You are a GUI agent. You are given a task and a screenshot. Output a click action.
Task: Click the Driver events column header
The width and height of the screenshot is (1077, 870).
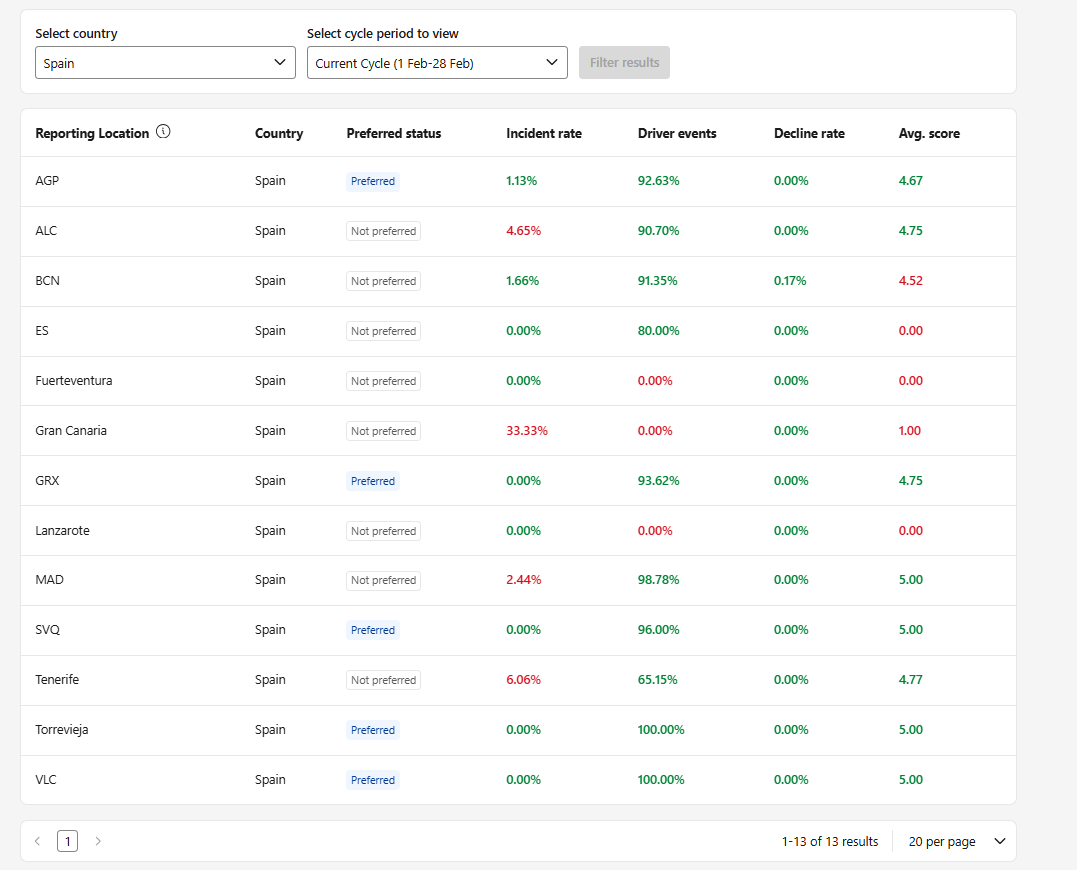677,133
